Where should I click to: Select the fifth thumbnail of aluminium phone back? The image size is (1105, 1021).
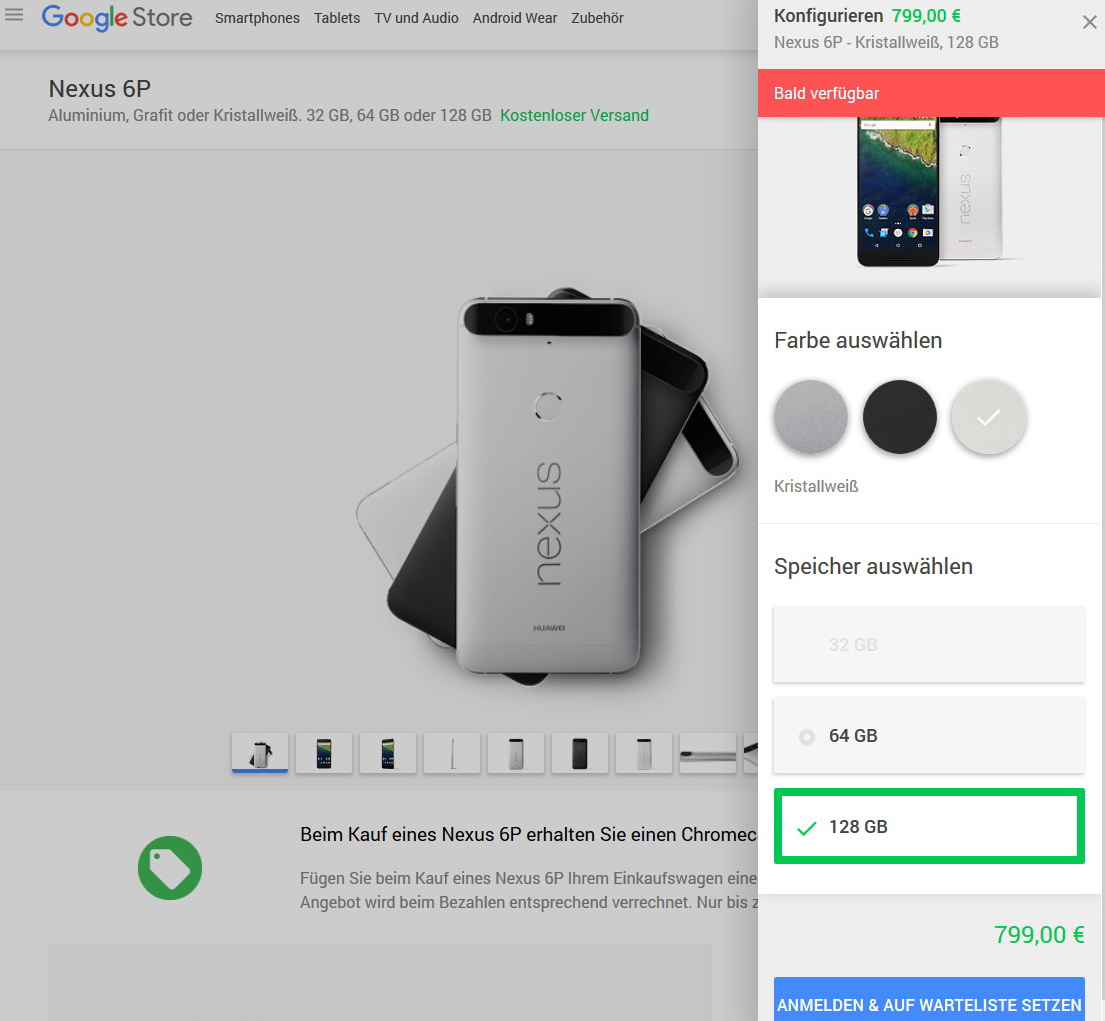[516, 753]
